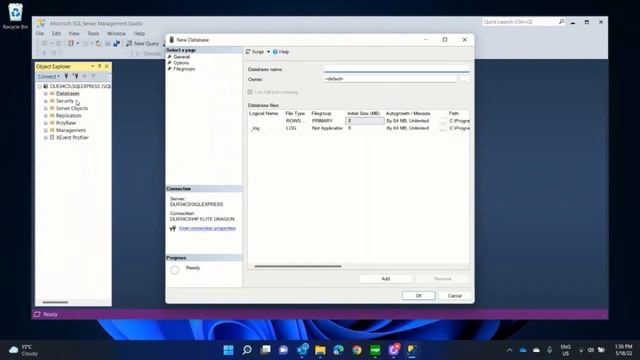This screenshot has width=640, height=360.
Task: Open the Connect dropdown in Object Explorer
Action: coord(49,76)
